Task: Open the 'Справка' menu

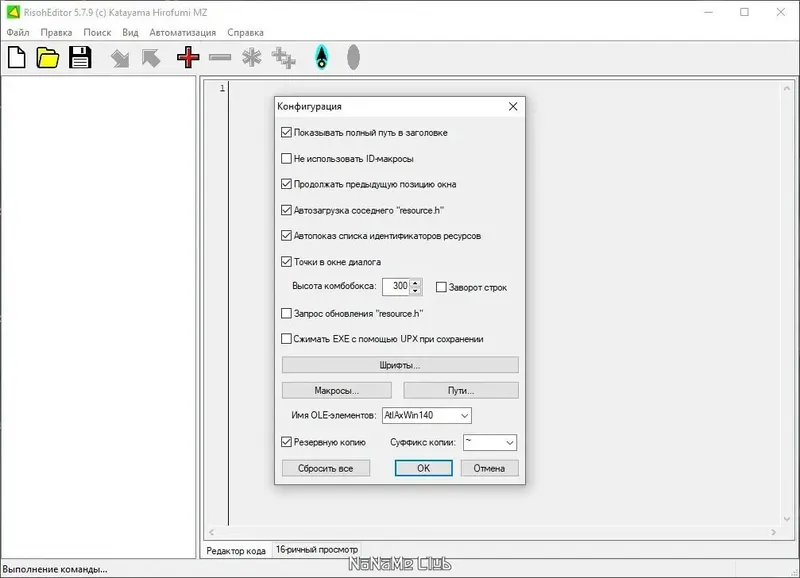Action: tap(243, 32)
